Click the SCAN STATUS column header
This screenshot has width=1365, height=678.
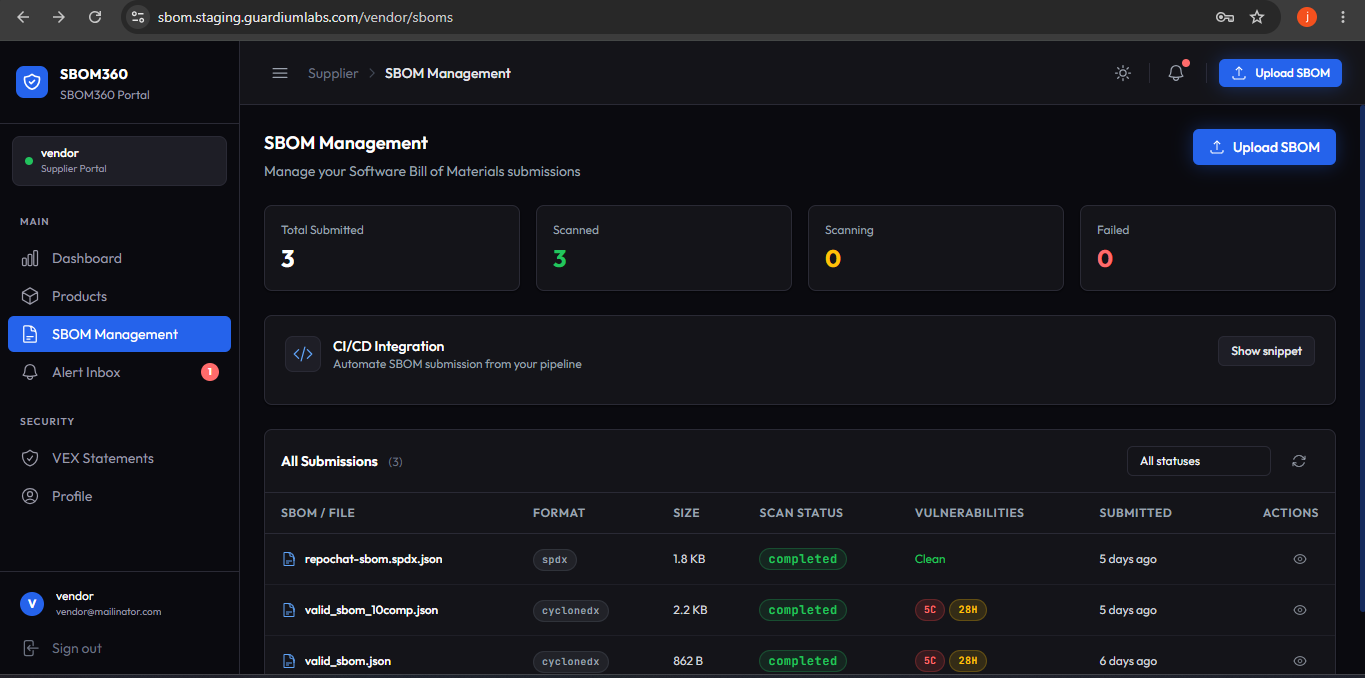(801, 513)
